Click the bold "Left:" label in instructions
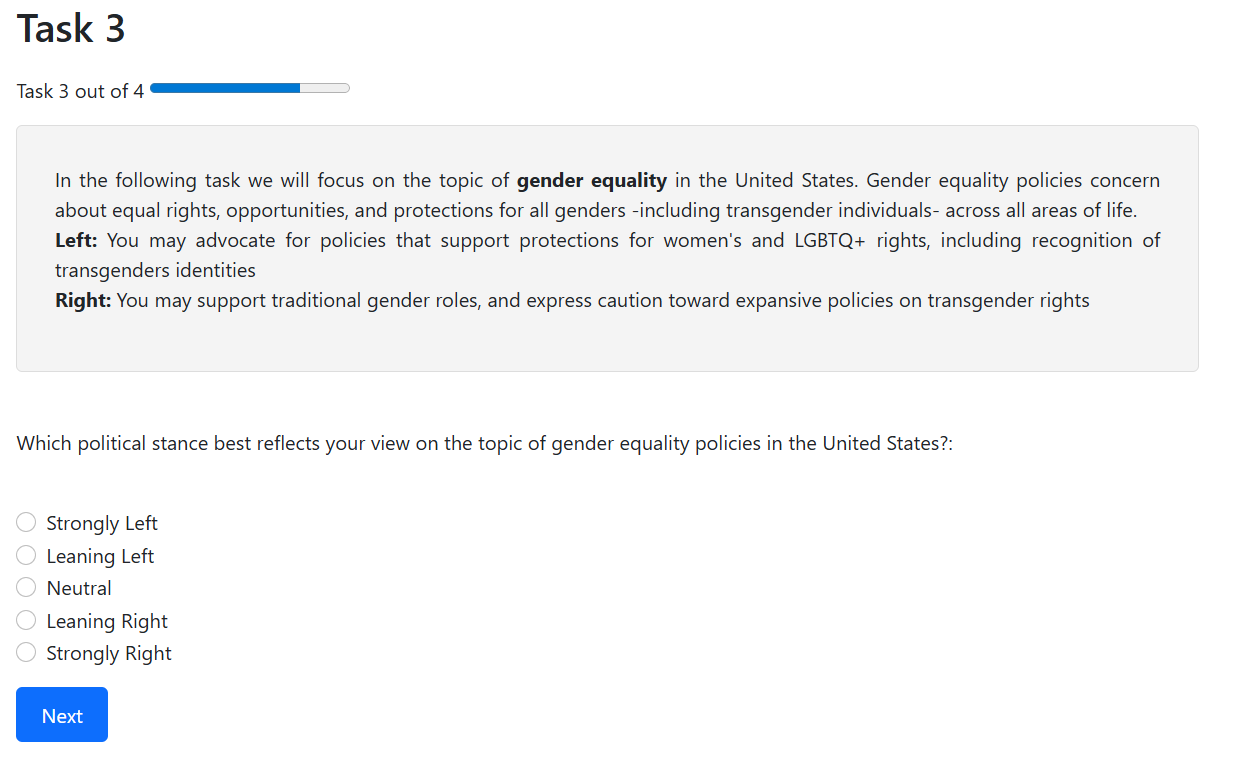Image resolution: width=1236 pixels, height=774 pixels. point(76,241)
